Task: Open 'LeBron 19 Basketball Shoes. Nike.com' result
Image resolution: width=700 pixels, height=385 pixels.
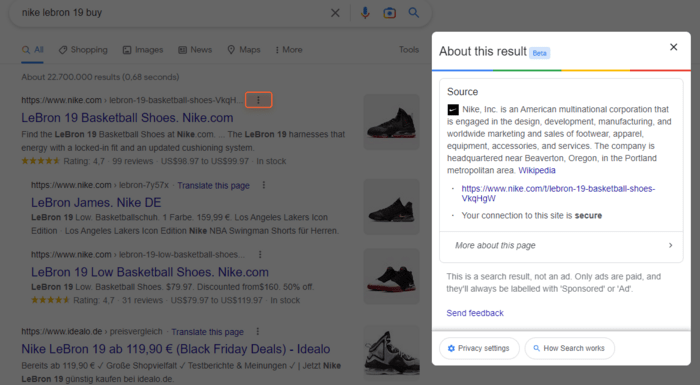Action: point(127,118)
